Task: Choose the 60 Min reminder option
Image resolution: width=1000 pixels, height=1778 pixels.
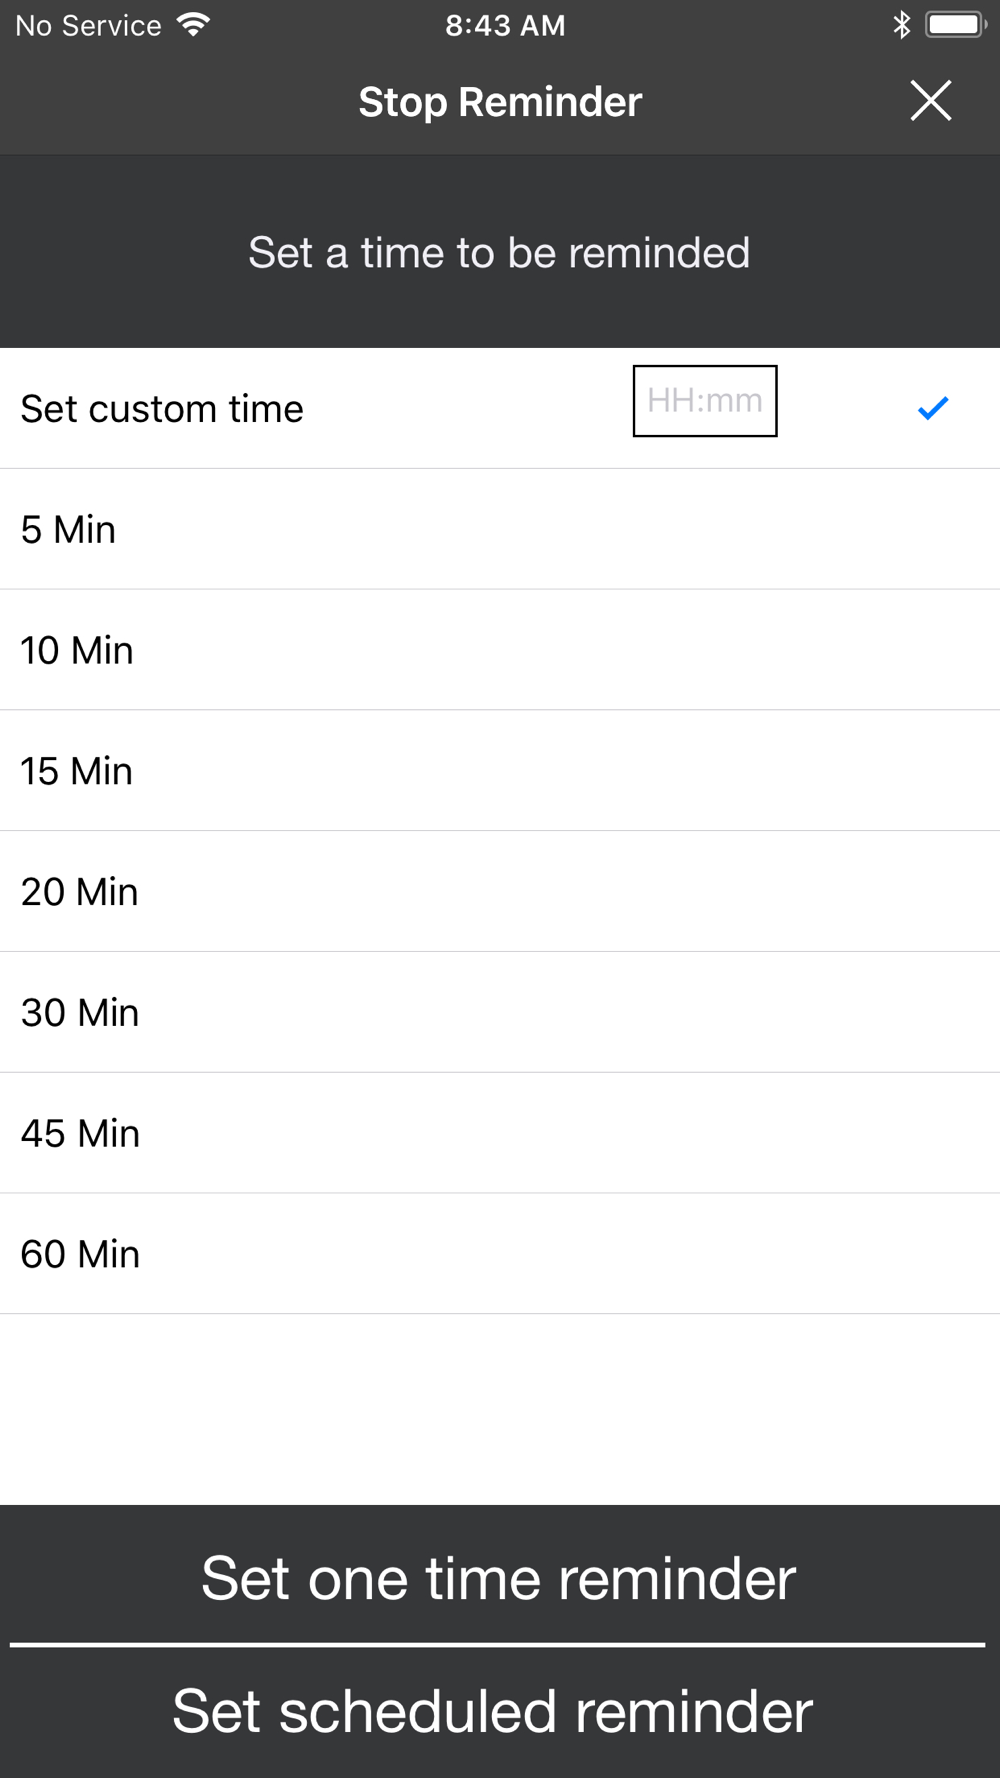Action: point(80,1254)
